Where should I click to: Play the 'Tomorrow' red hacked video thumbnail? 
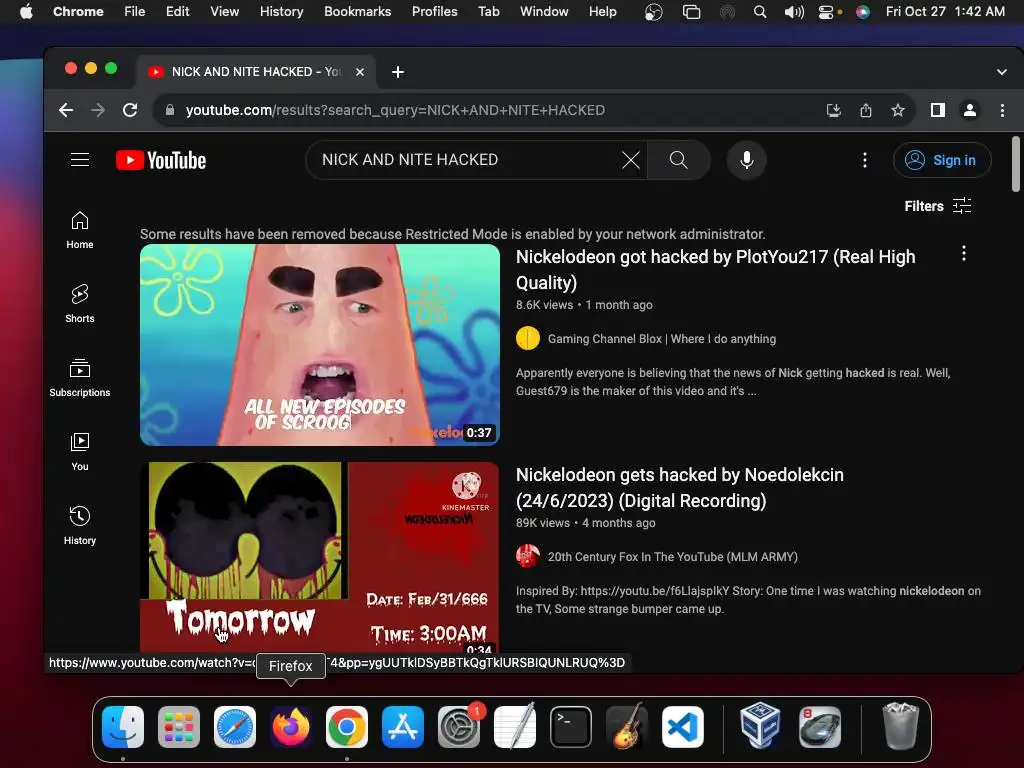click(x=320, y=557)
